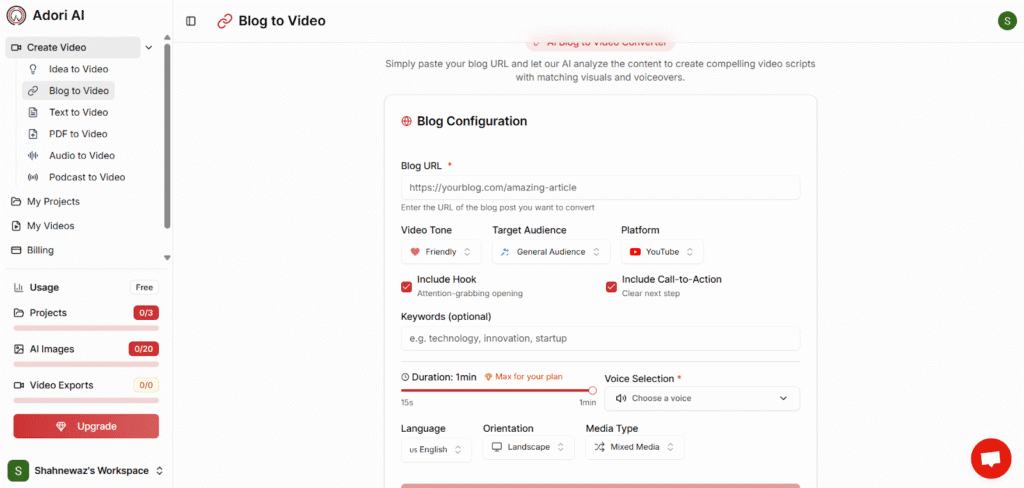
Task: Click the AI Images usage progress bar
Action: (x=86, y=365)
